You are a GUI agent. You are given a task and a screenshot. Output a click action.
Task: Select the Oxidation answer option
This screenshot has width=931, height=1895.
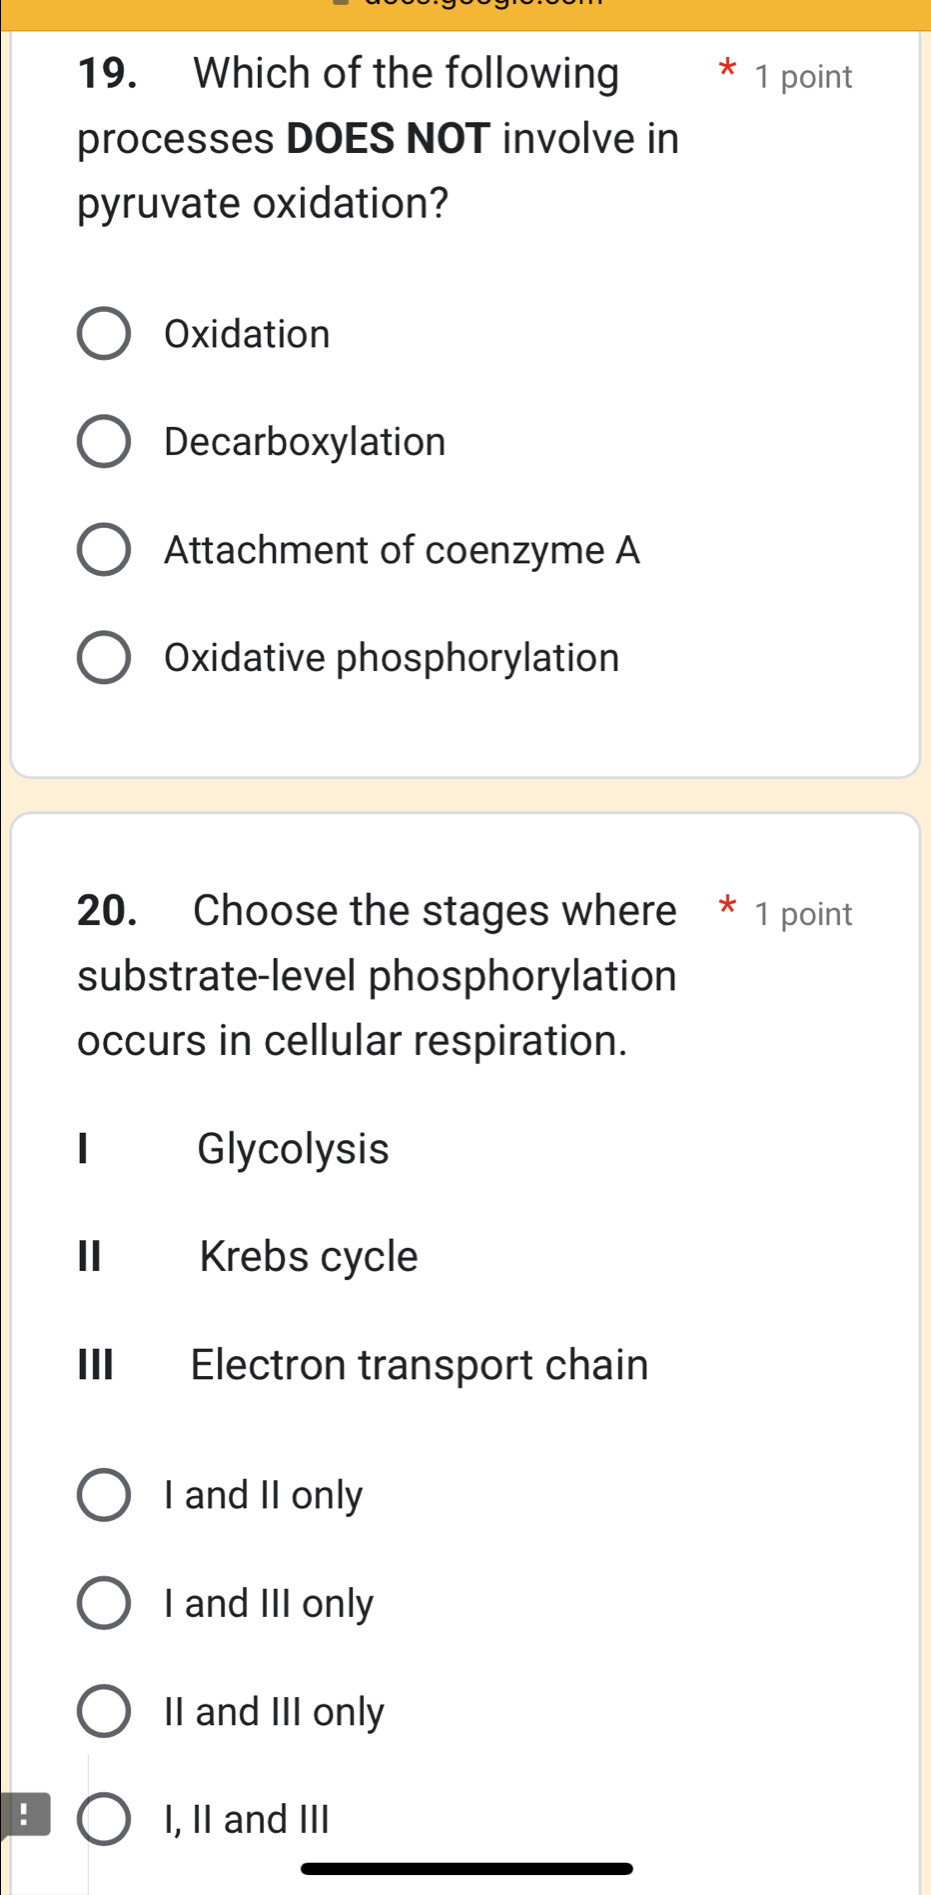click(104, 333)
